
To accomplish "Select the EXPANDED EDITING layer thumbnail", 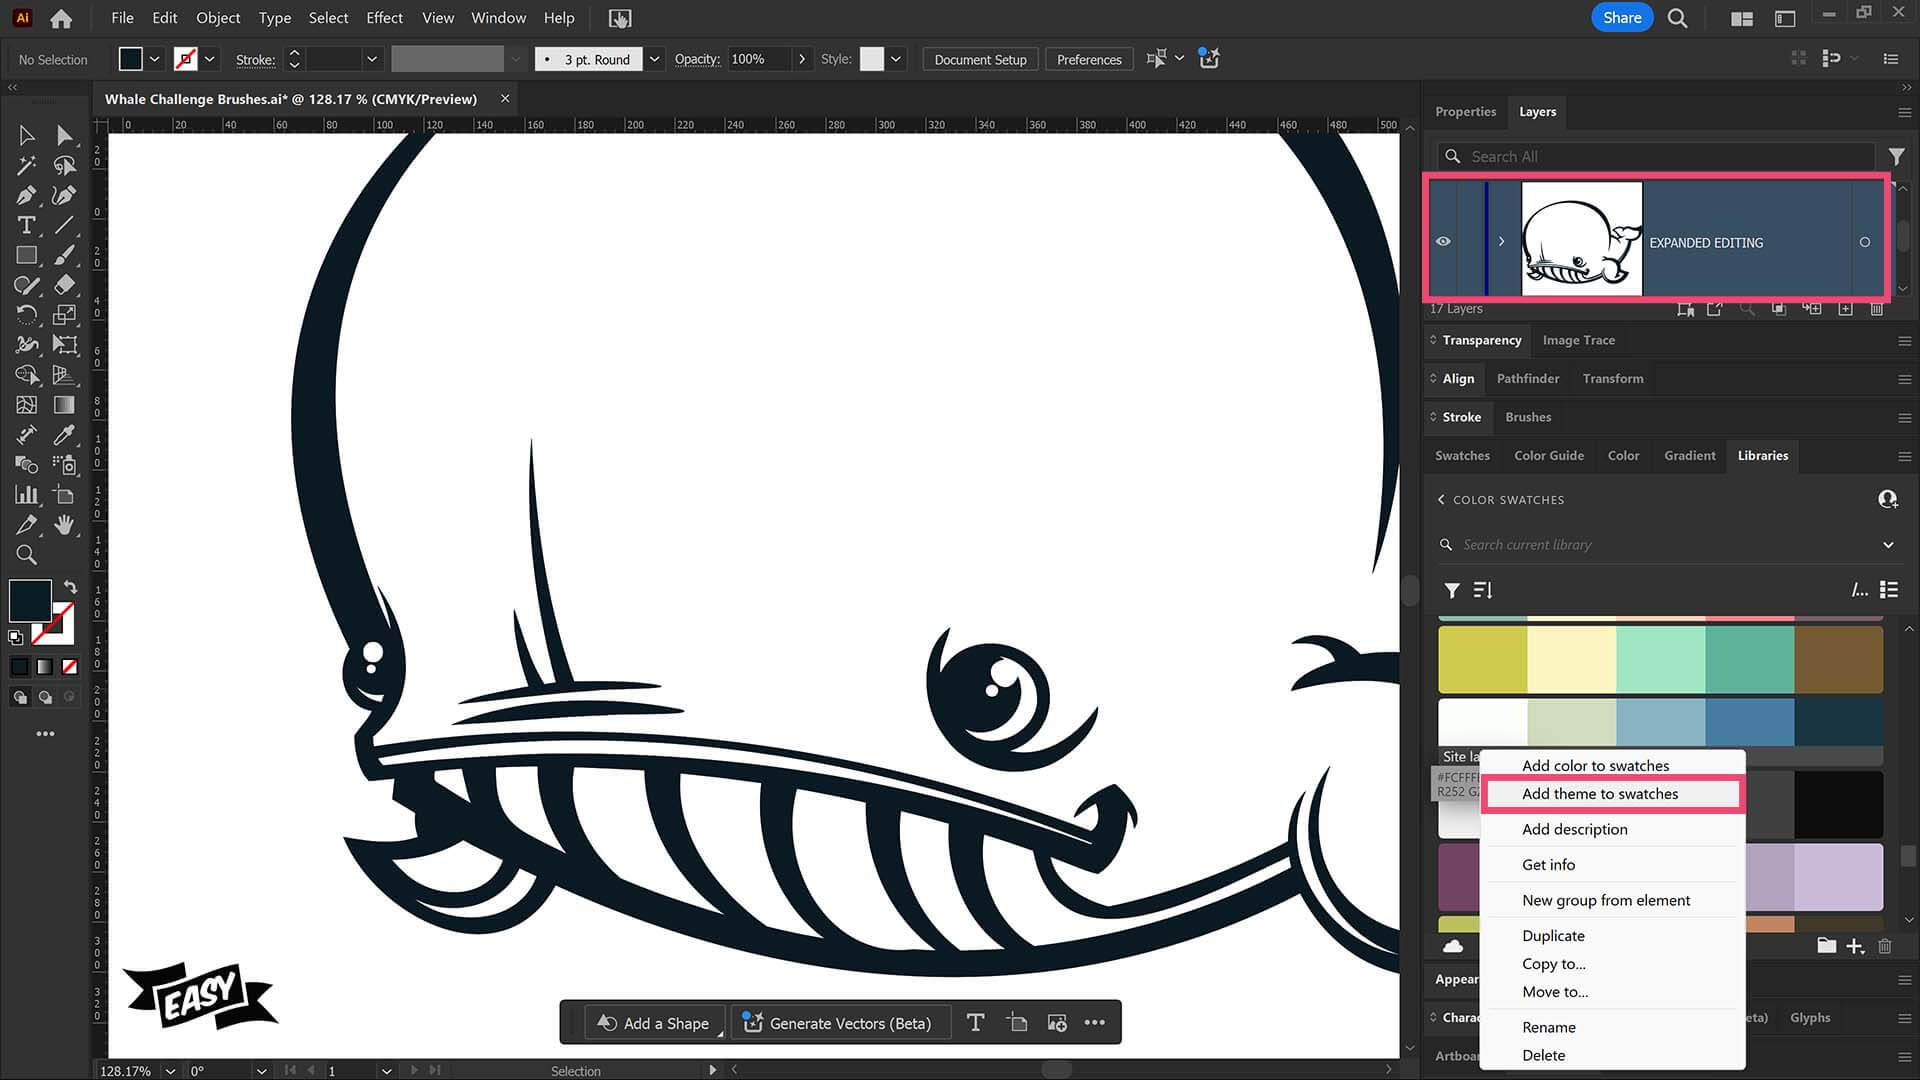I will tap(1581, 239).
